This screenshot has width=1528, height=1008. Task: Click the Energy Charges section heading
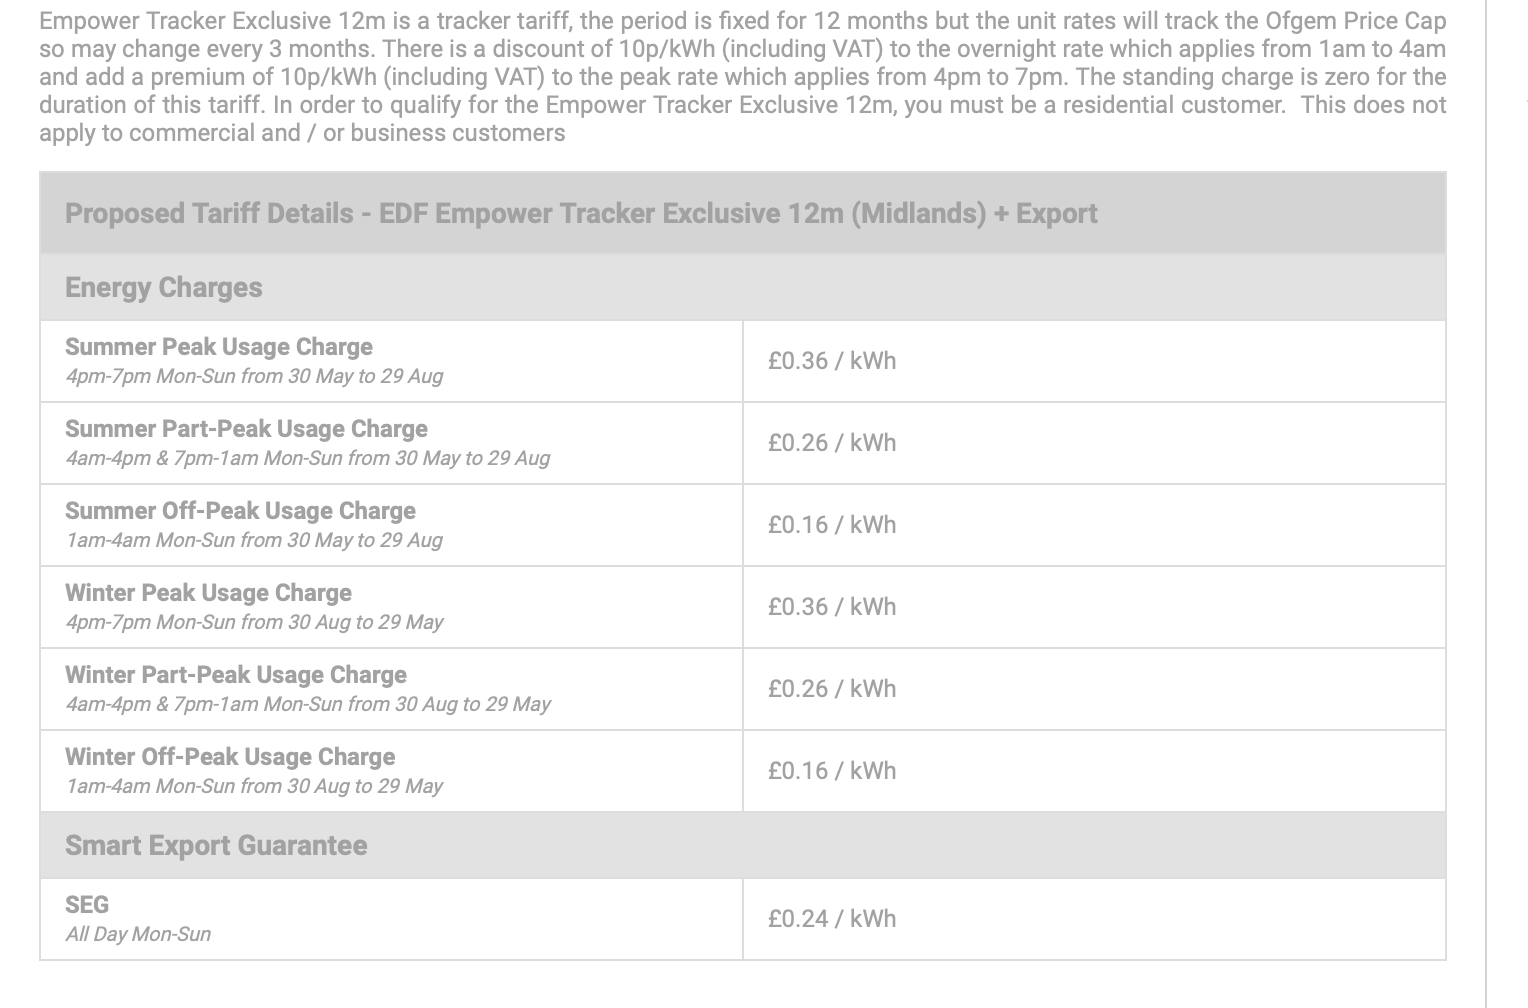(164, 287)
